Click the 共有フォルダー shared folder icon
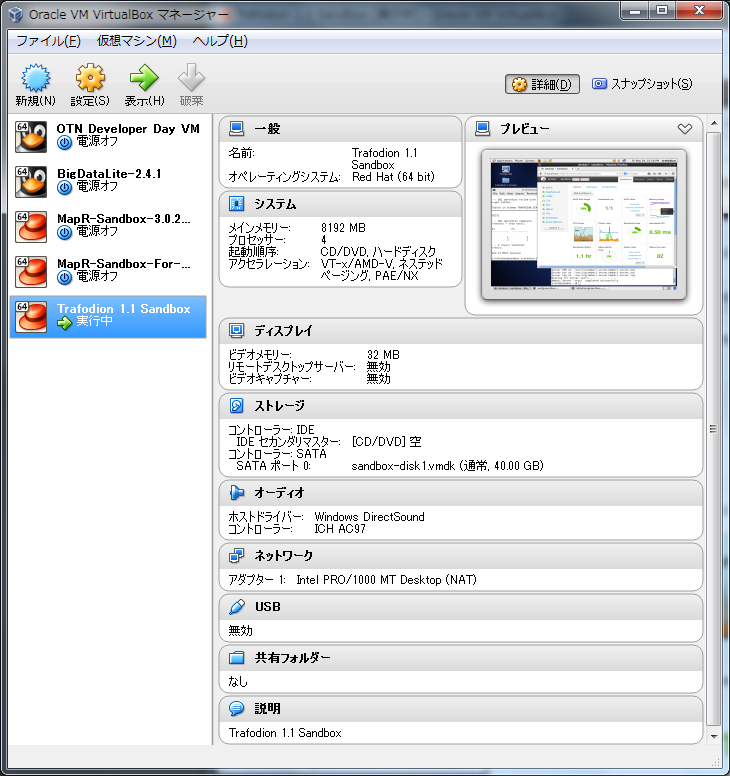Image resolution: width=730 pixels, height=776 pixels. (x=237, y=658)
